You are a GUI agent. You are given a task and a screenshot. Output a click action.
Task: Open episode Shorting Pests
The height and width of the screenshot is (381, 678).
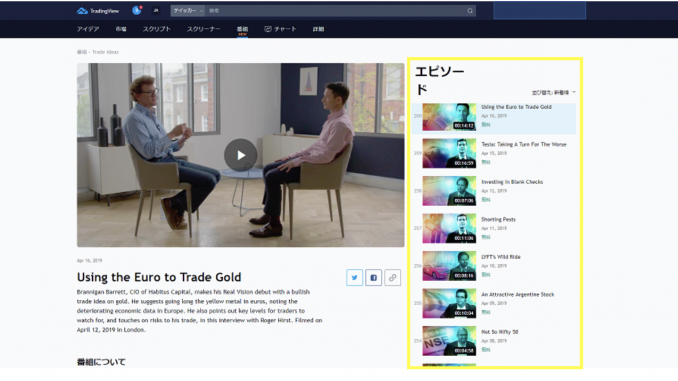point(499,219)
